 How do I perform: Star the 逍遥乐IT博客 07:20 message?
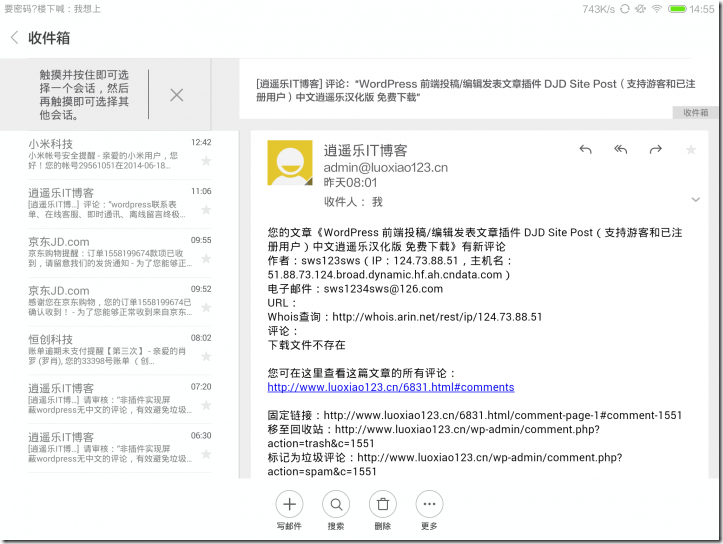coord(206,405)
